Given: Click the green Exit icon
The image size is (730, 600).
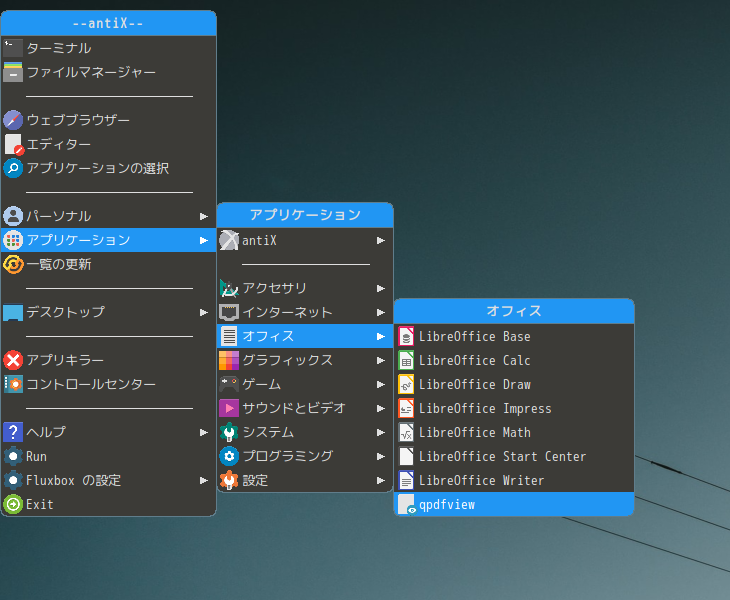Looking at the screenshot, I should tap(13, 505).
